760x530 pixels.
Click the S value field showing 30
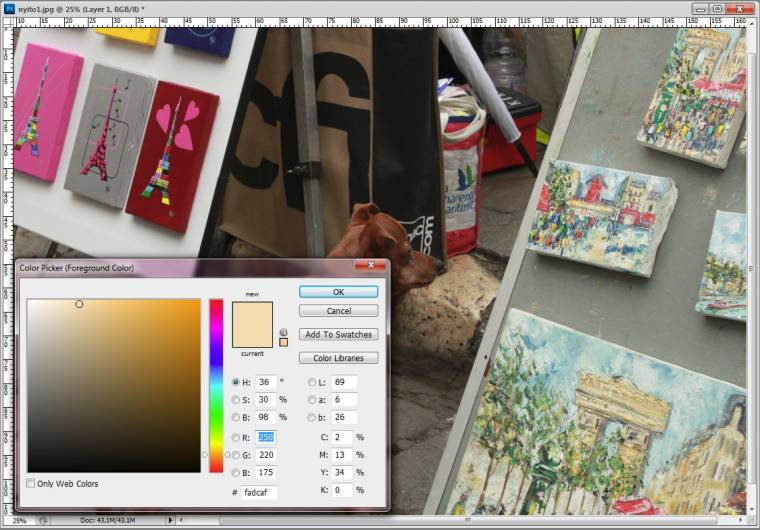266,400
